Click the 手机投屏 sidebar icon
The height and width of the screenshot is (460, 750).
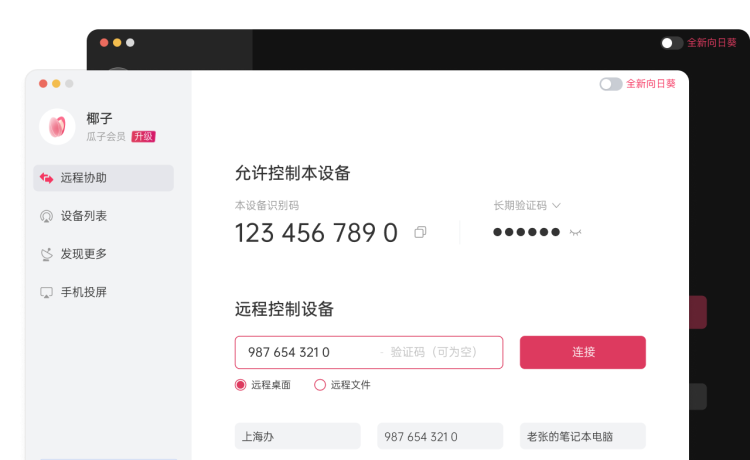click(46, 292)
